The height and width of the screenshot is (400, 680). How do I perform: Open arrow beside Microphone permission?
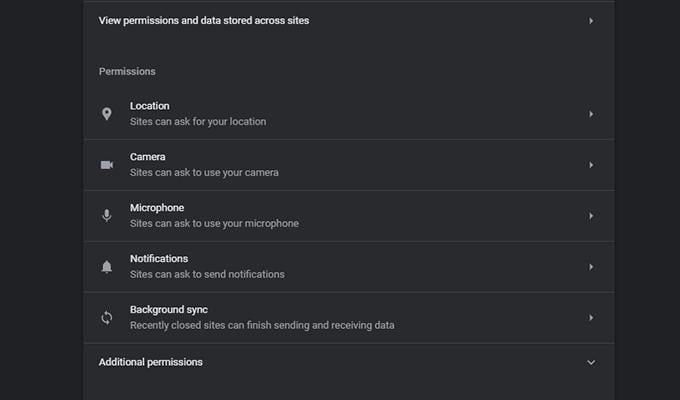click(591, 216)
